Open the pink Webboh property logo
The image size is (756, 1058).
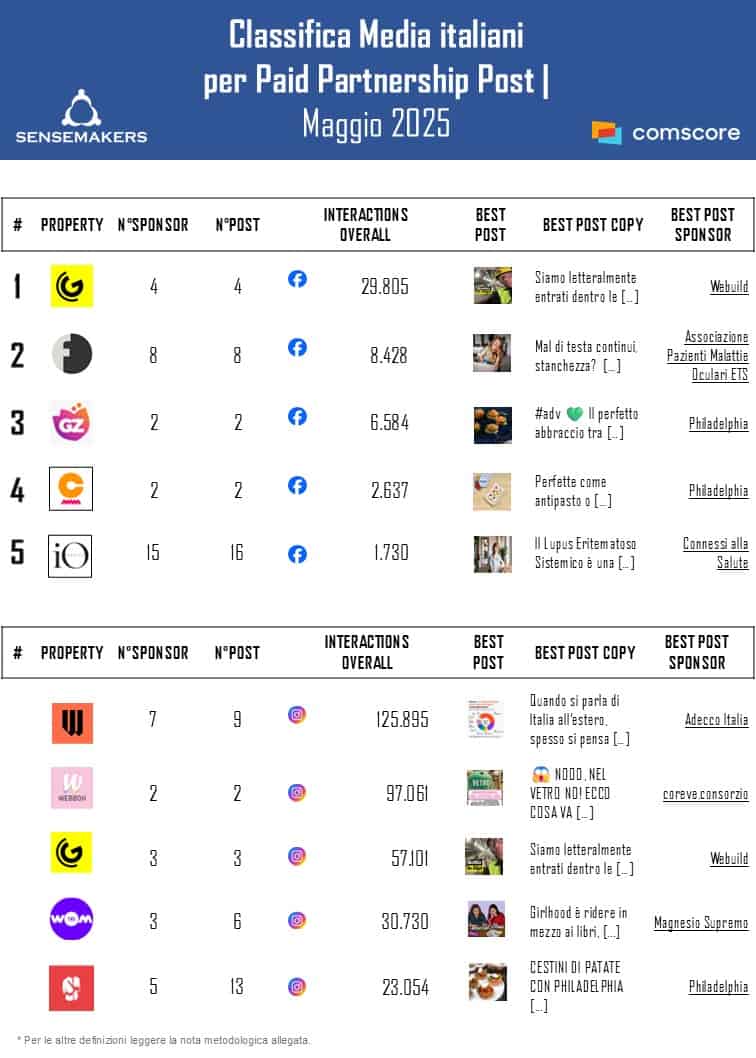click(72, 788)
